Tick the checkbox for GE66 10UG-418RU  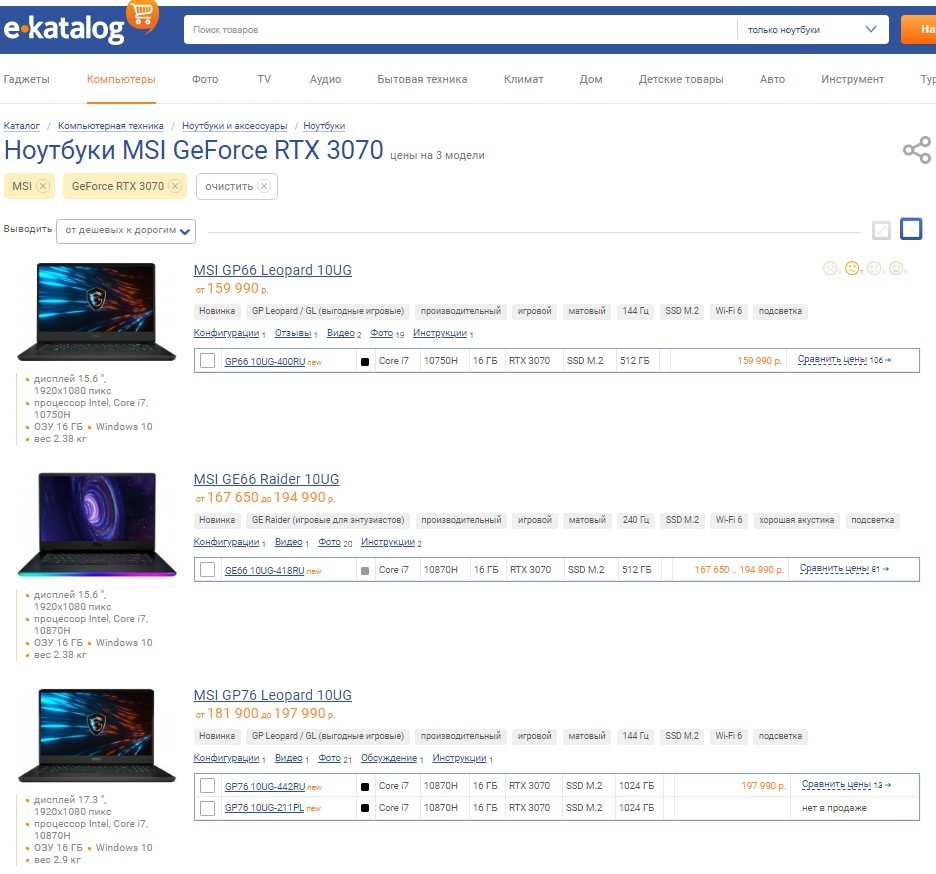pos(207,570)
